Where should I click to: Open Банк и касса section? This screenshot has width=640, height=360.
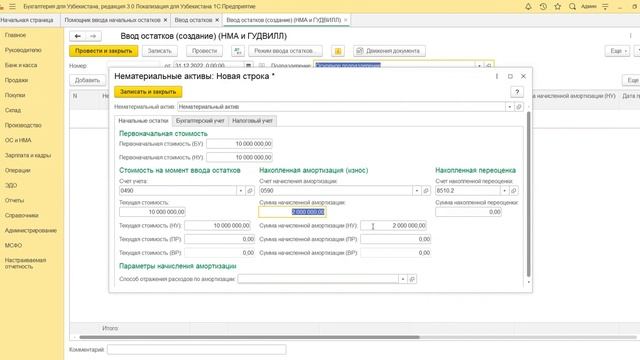point(21,65)
